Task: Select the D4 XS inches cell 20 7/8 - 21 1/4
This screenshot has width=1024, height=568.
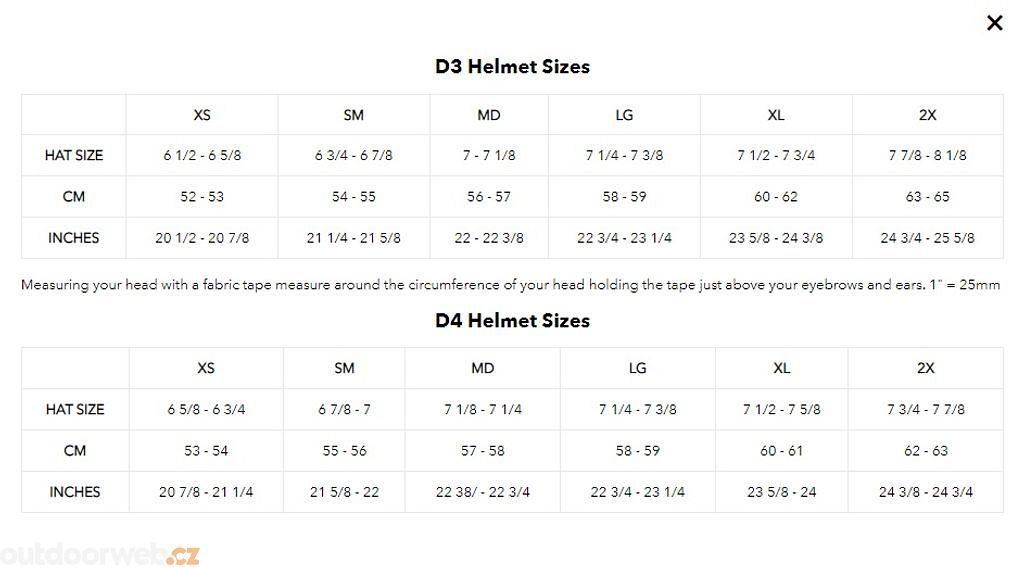Action: 206,492
